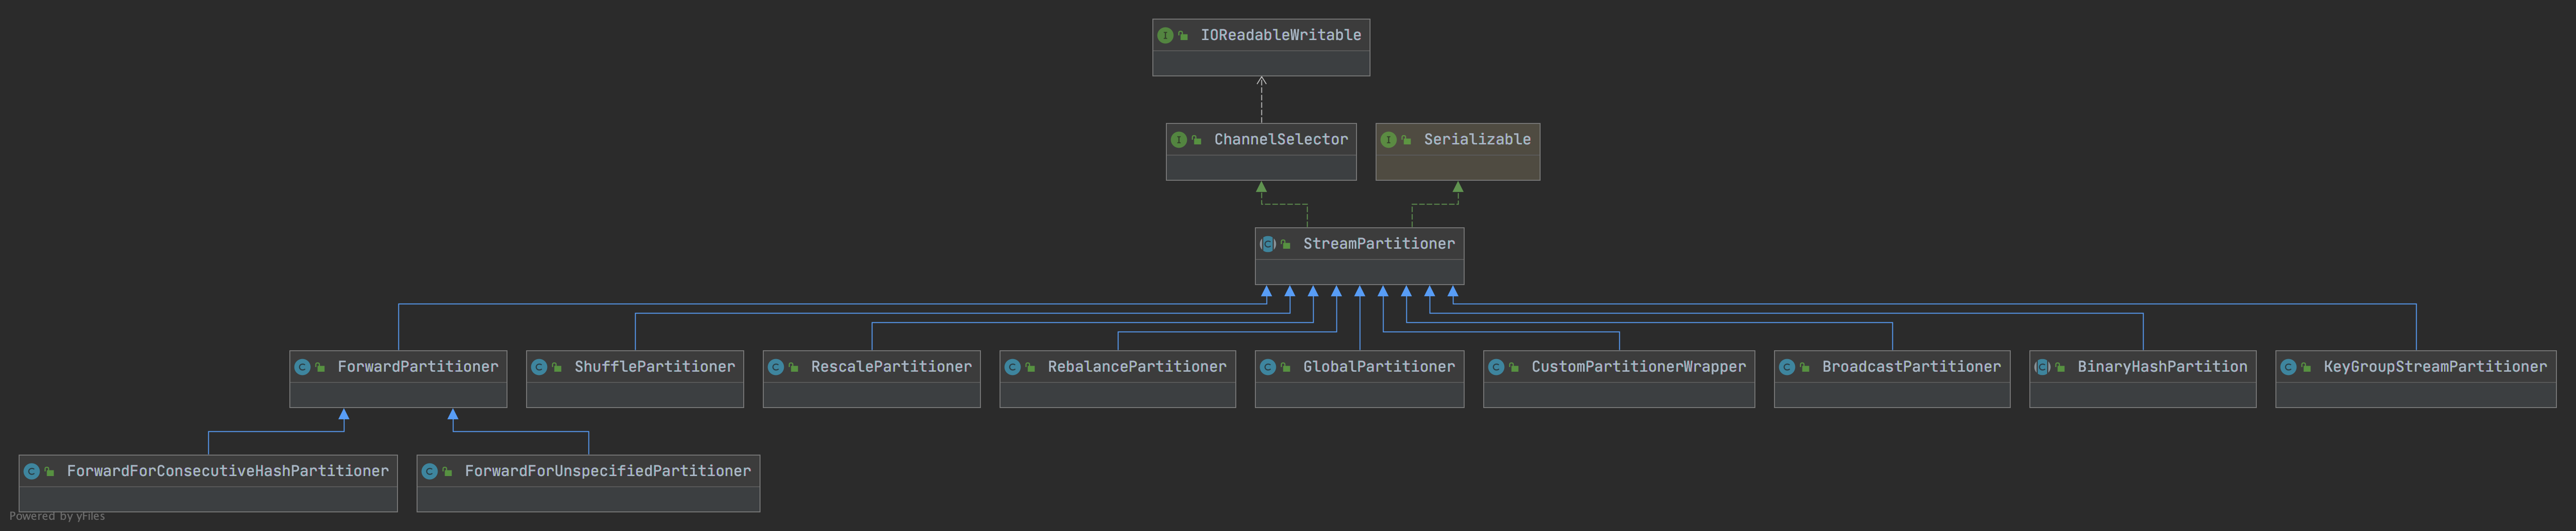The image size is (2576, 531).
Task: Click the class icon of CustomPartitionerWrapper
Action: click(x=1496, y=367)
